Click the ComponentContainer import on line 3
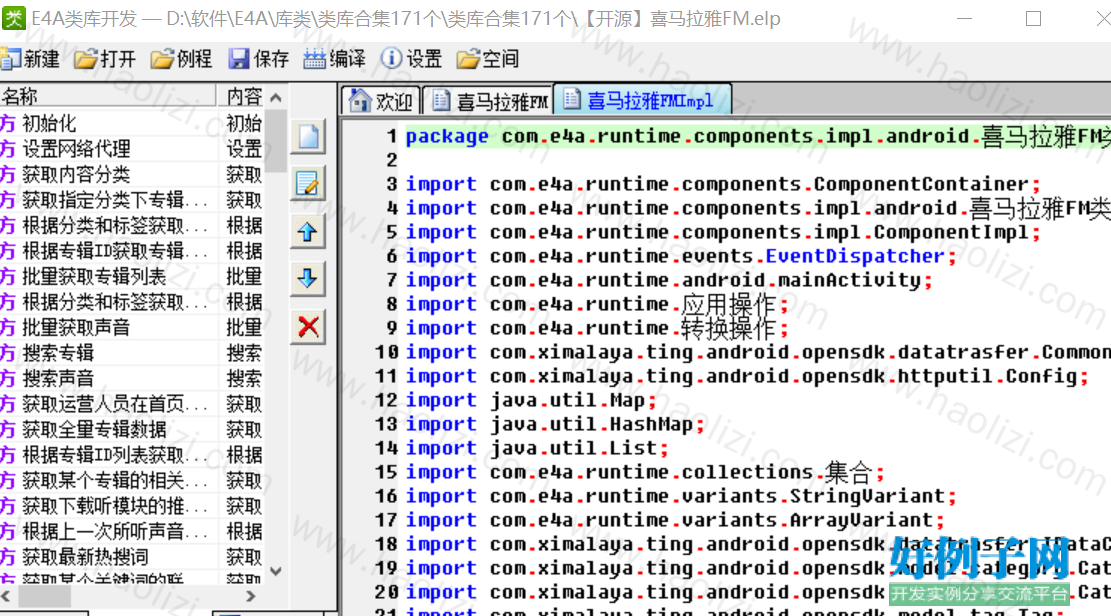Screen dimensions: 1111x616 [723, 184]
